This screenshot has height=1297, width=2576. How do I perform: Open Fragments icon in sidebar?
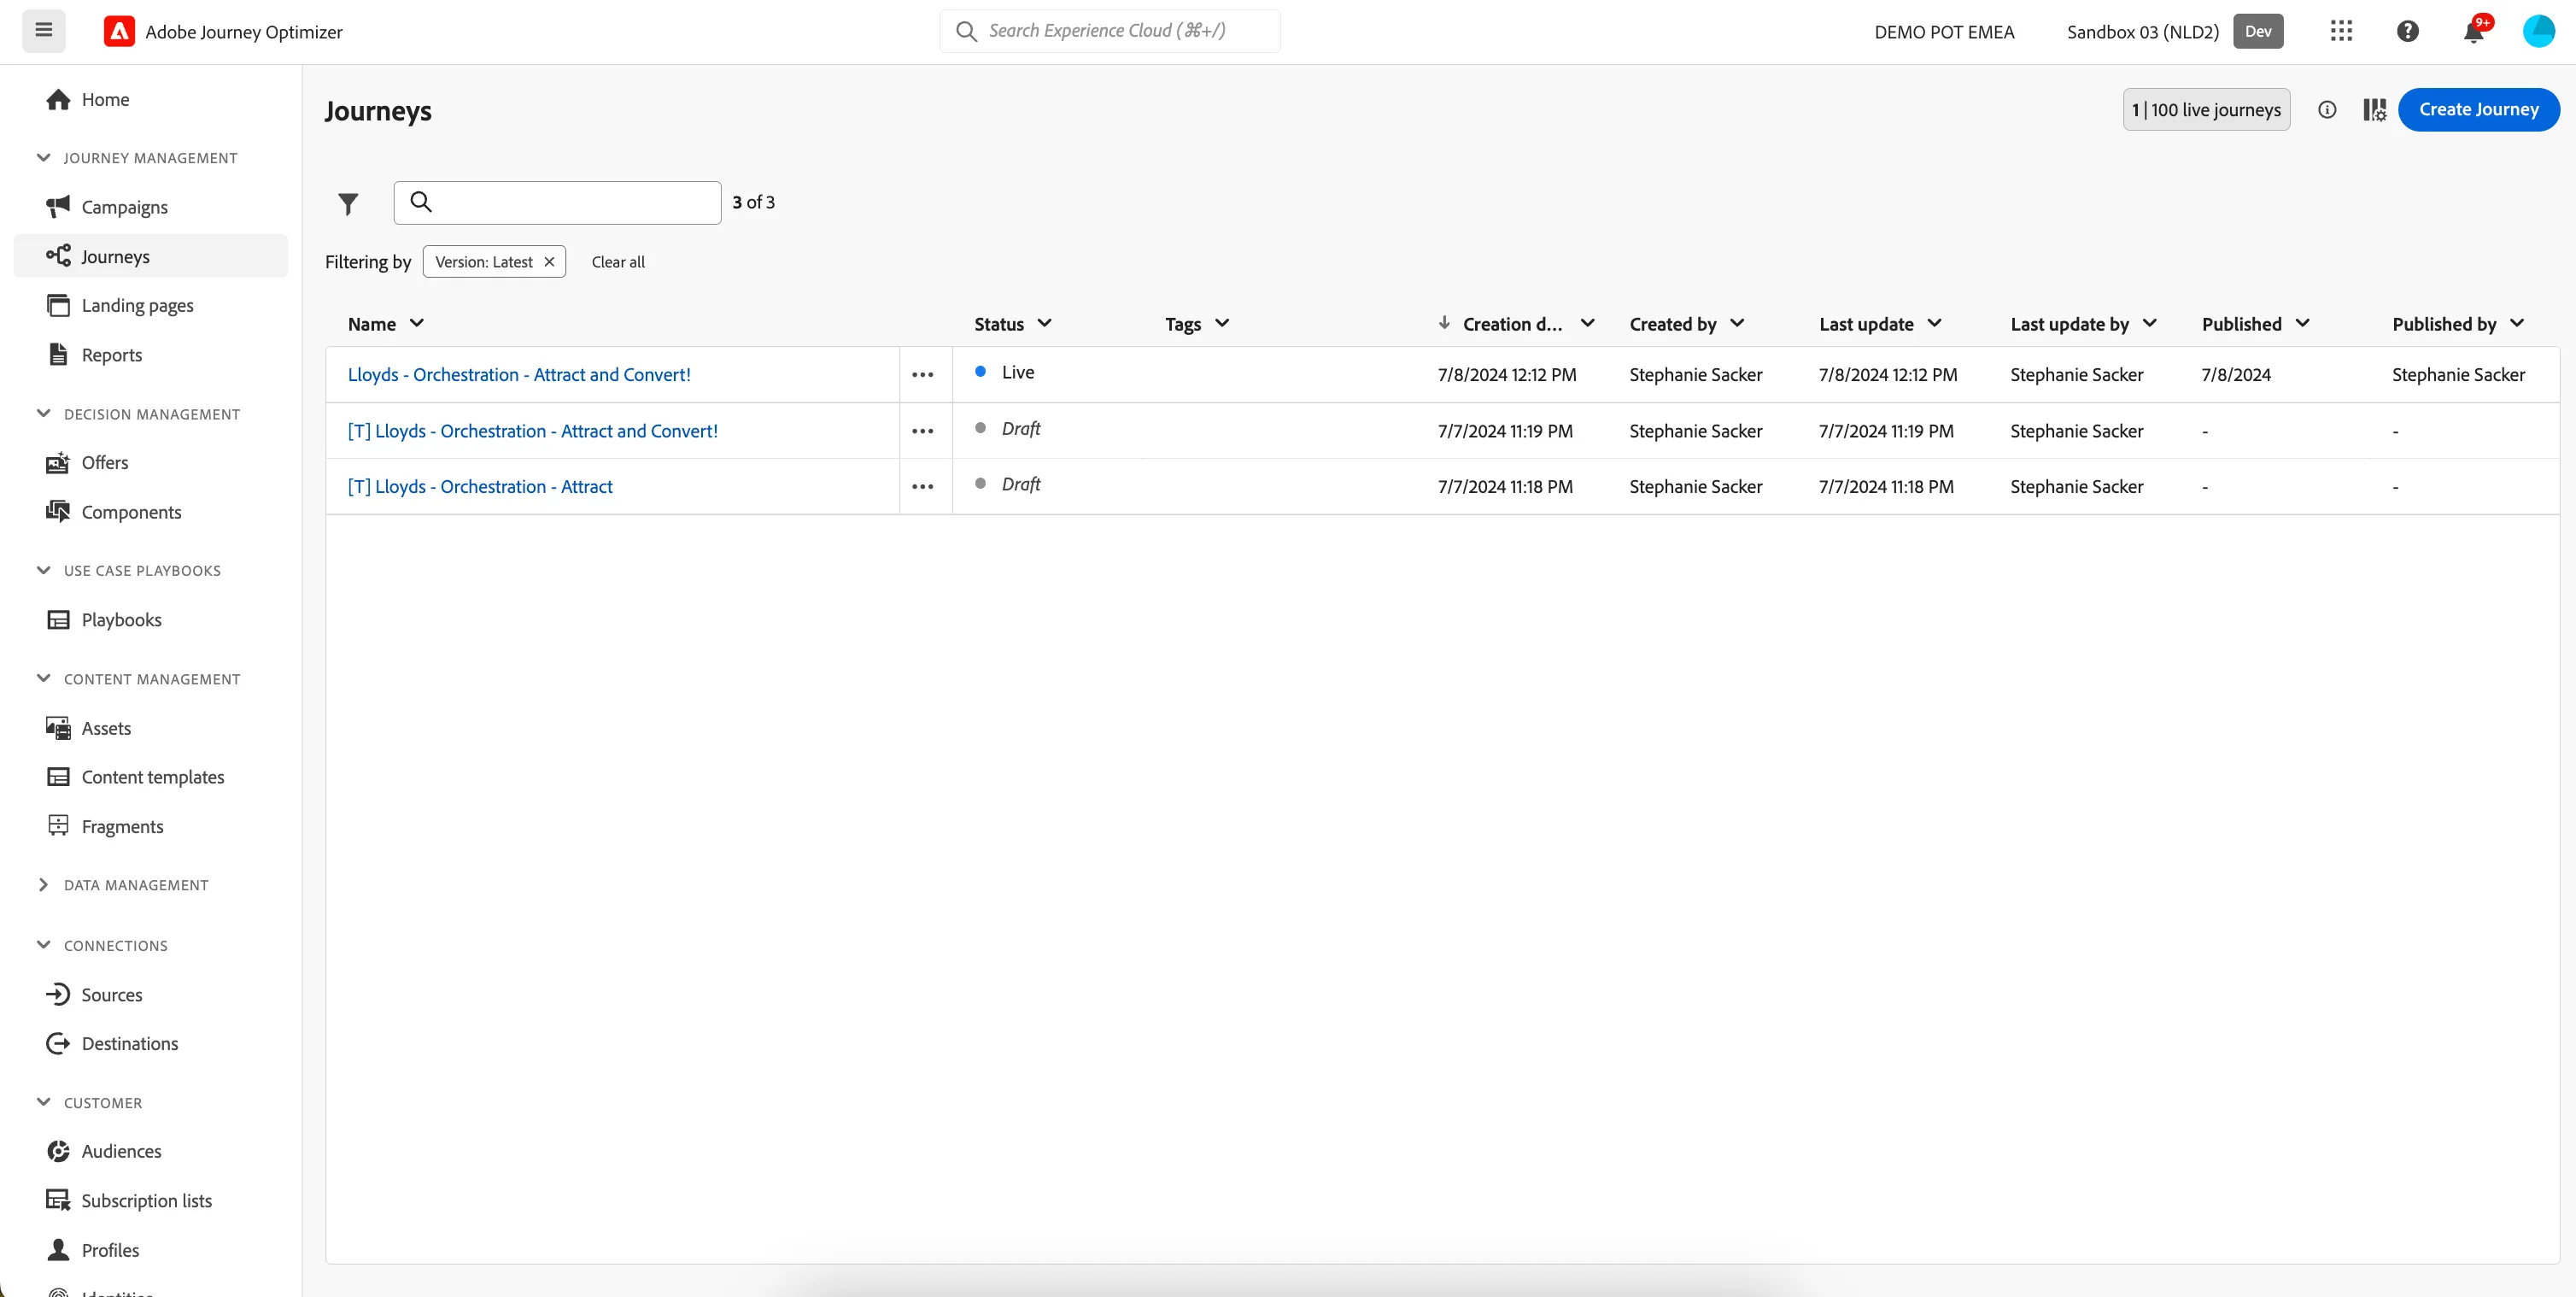pyautogui.click(x=58, y=826)
